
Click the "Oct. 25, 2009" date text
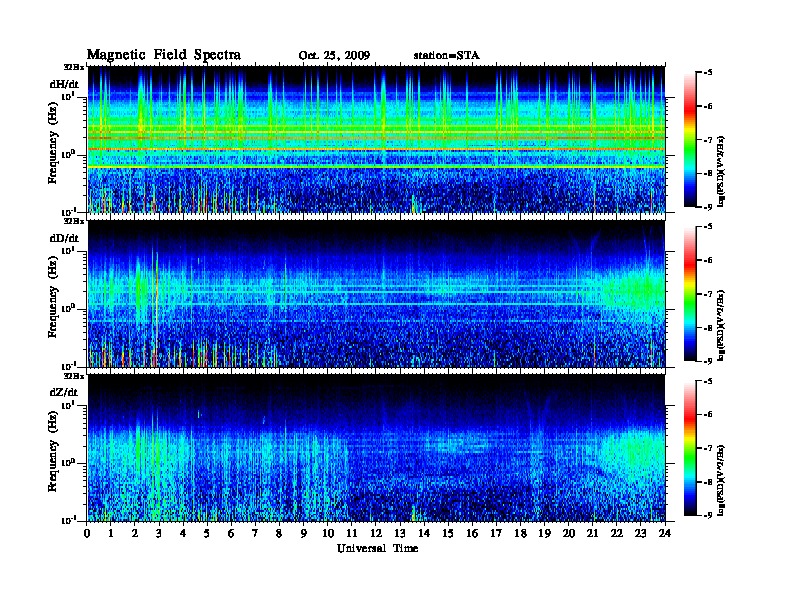coord(334,56)
